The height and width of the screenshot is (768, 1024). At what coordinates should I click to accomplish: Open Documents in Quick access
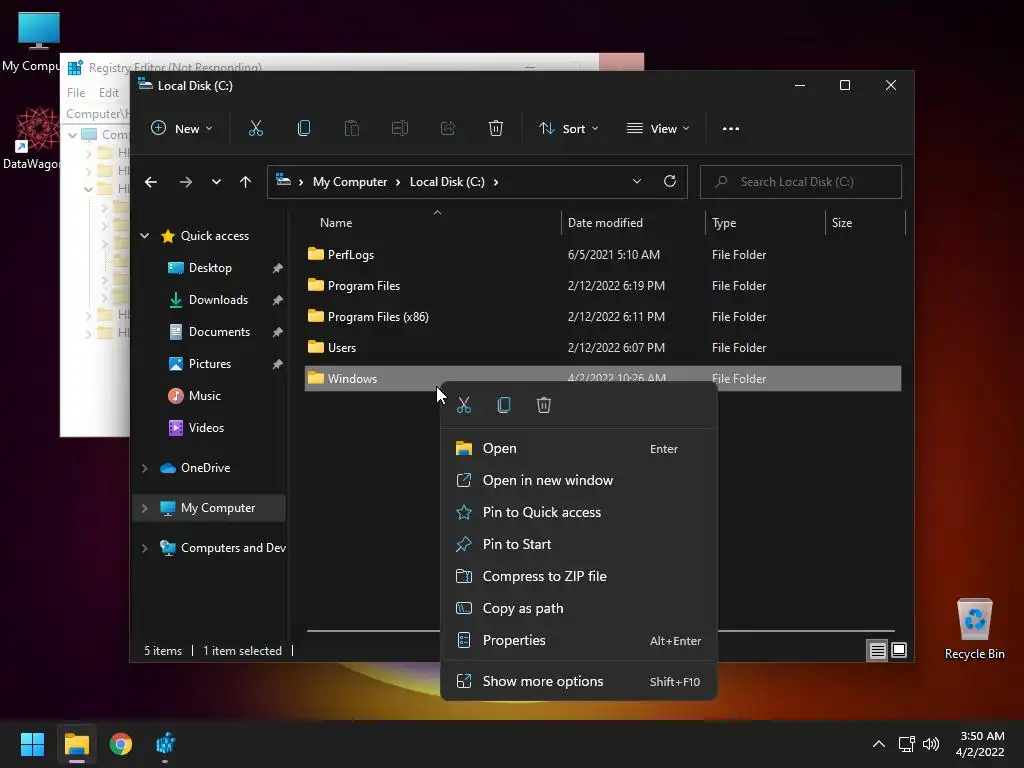219,332
